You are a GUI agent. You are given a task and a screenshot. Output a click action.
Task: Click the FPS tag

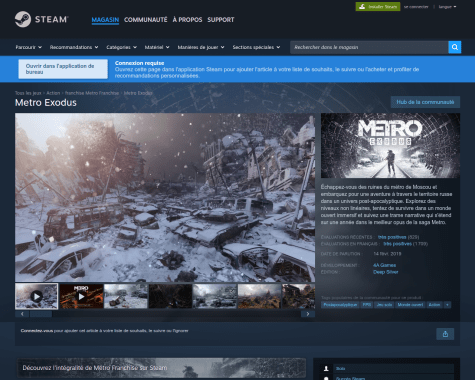point(367,305)
